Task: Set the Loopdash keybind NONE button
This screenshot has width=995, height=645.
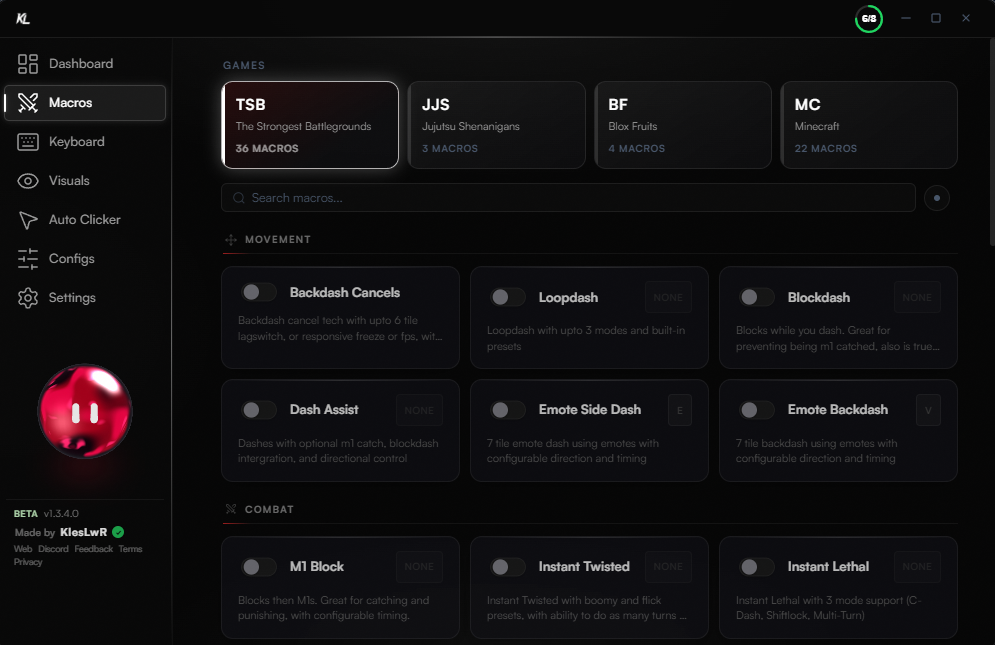Action: coord(668,297)
